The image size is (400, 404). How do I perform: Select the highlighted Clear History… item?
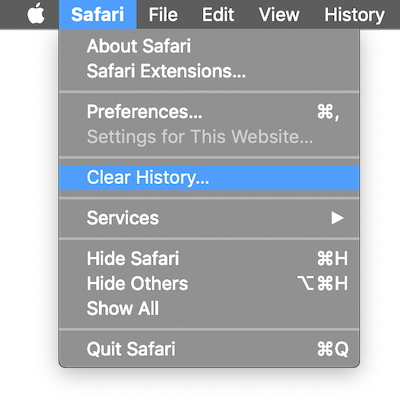click(x=209, y=177)
